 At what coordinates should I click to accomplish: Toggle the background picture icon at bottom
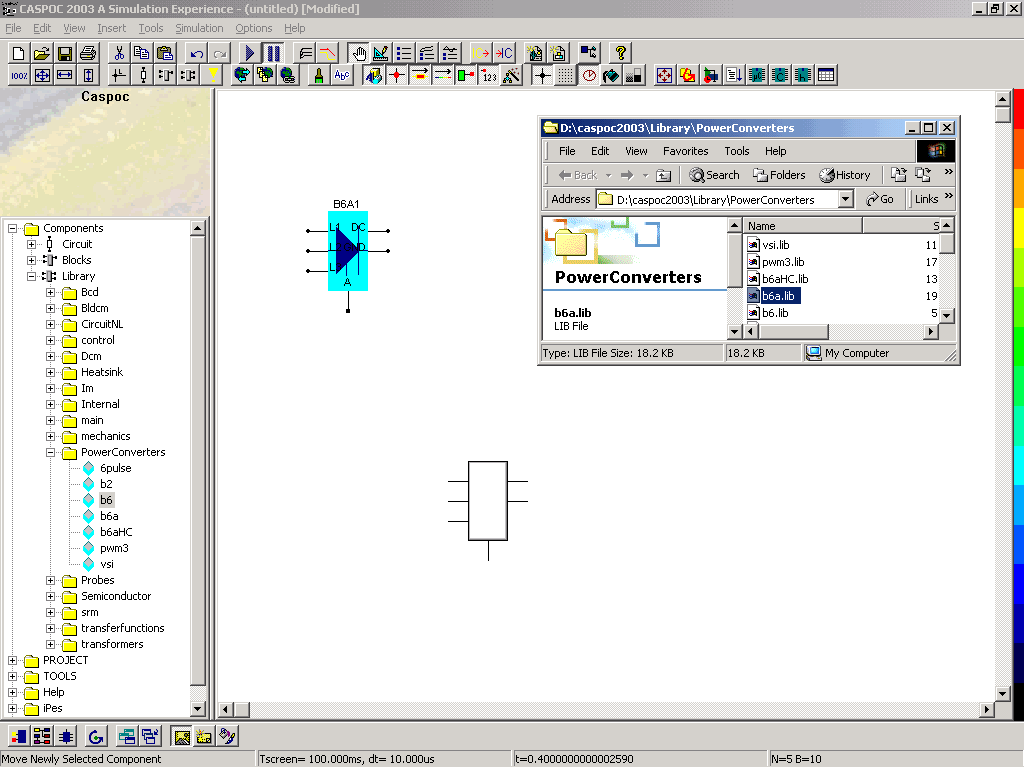[182, 737]
